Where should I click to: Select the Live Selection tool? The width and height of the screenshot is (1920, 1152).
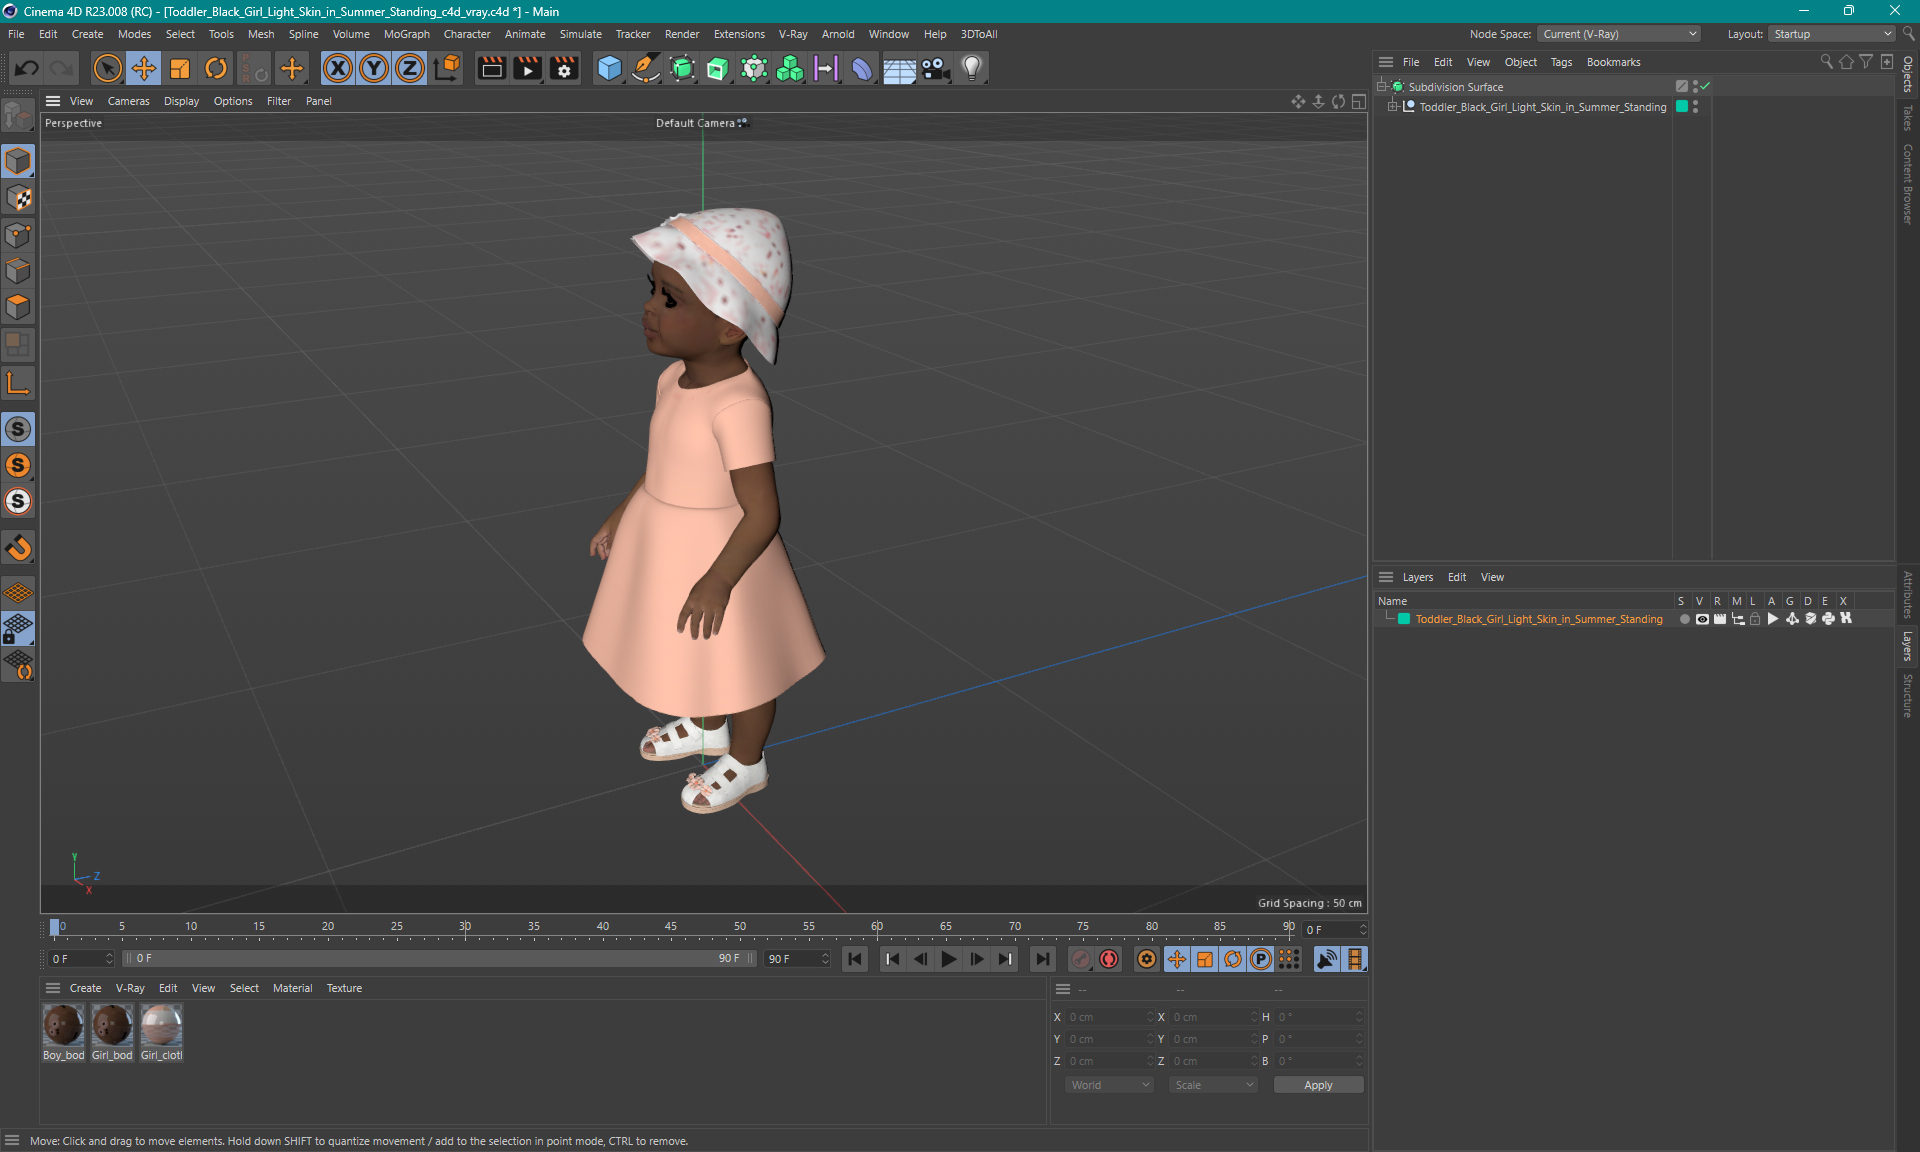pos(107,68)
